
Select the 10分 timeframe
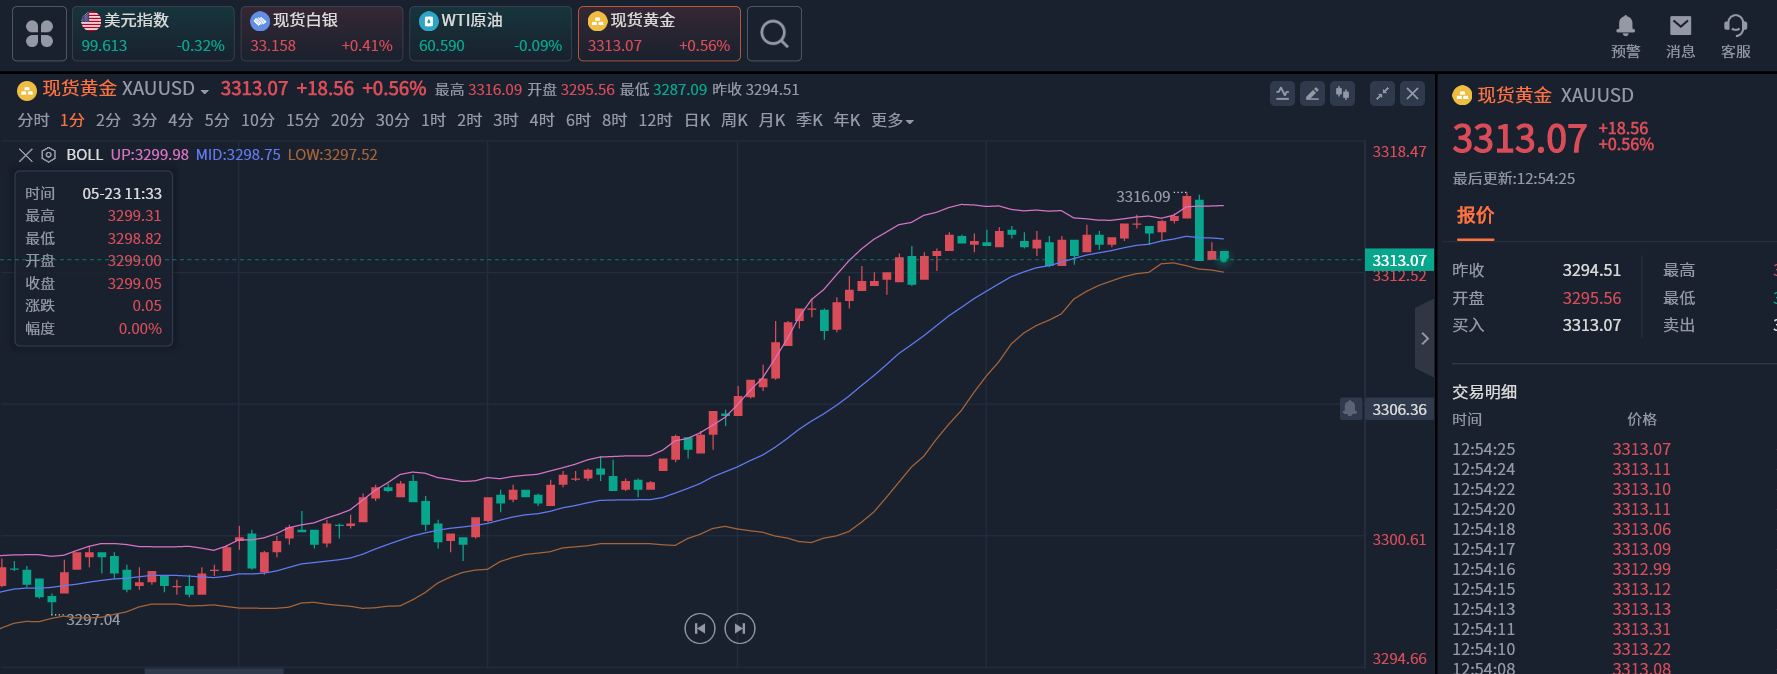[x=257, y=120]
